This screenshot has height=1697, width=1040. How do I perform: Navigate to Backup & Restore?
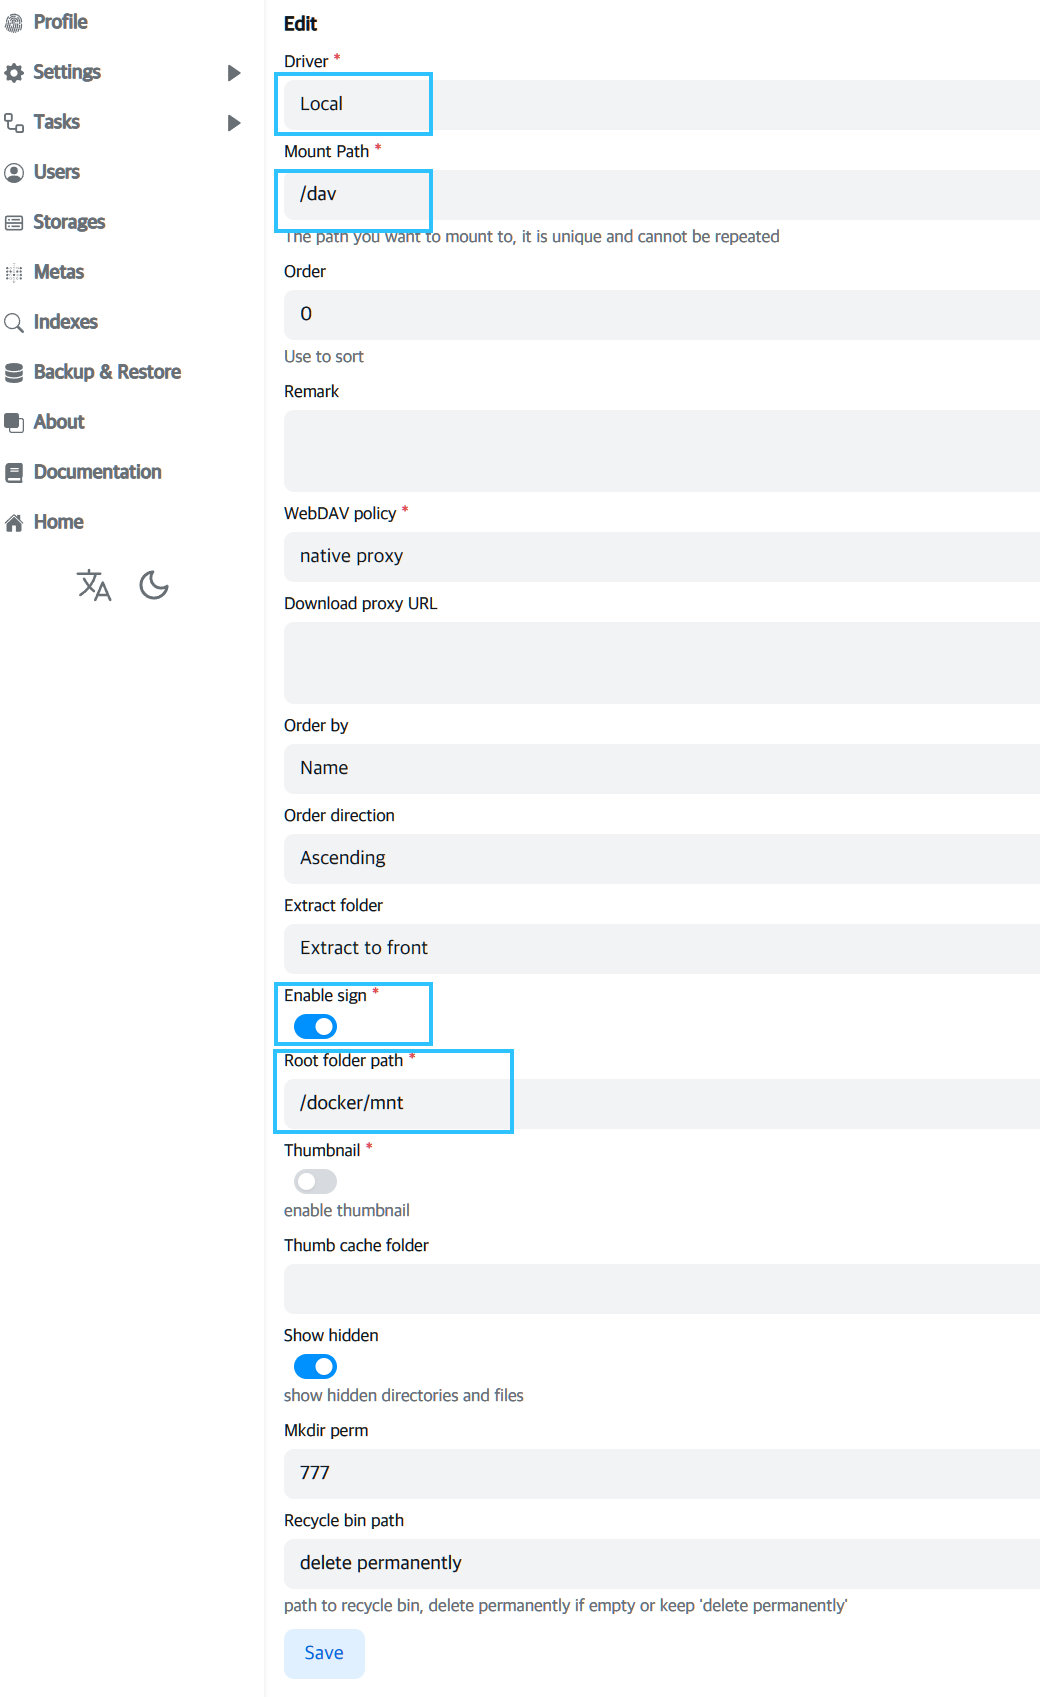(x=107, y=372)
